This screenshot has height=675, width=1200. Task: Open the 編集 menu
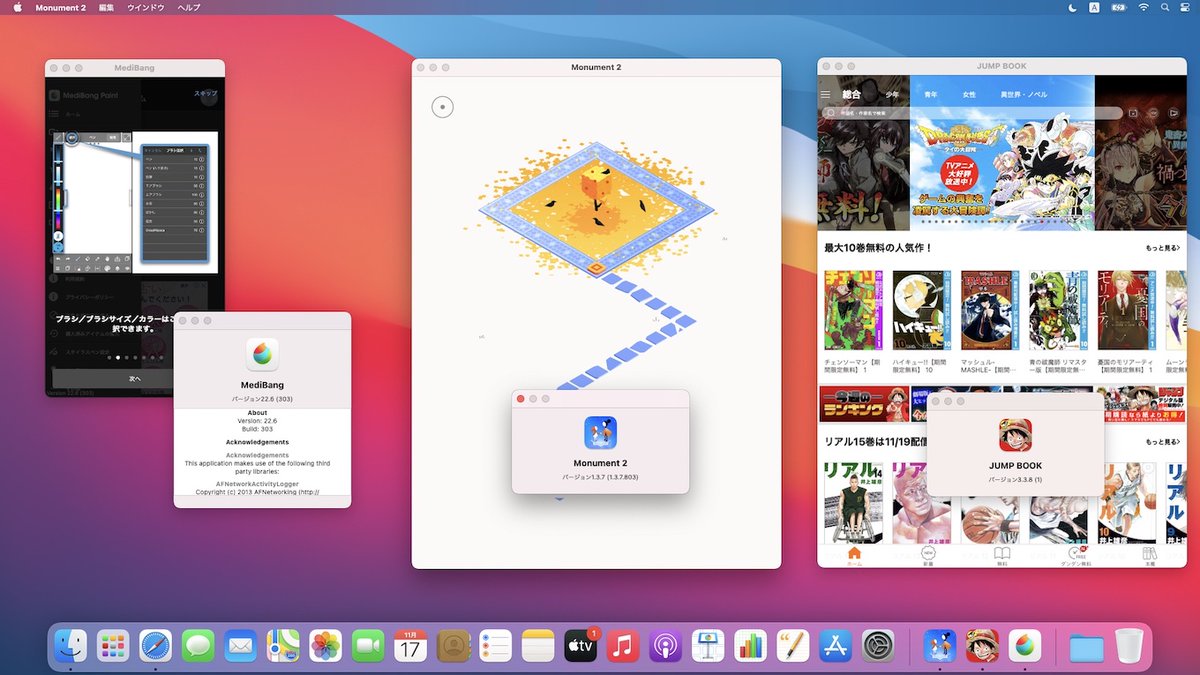(x=106, y=7)
